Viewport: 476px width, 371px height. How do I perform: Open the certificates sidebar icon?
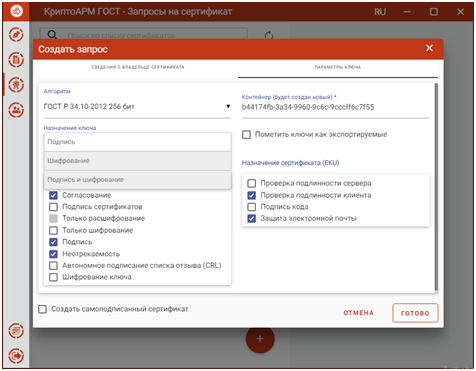(x=16, y=85)
